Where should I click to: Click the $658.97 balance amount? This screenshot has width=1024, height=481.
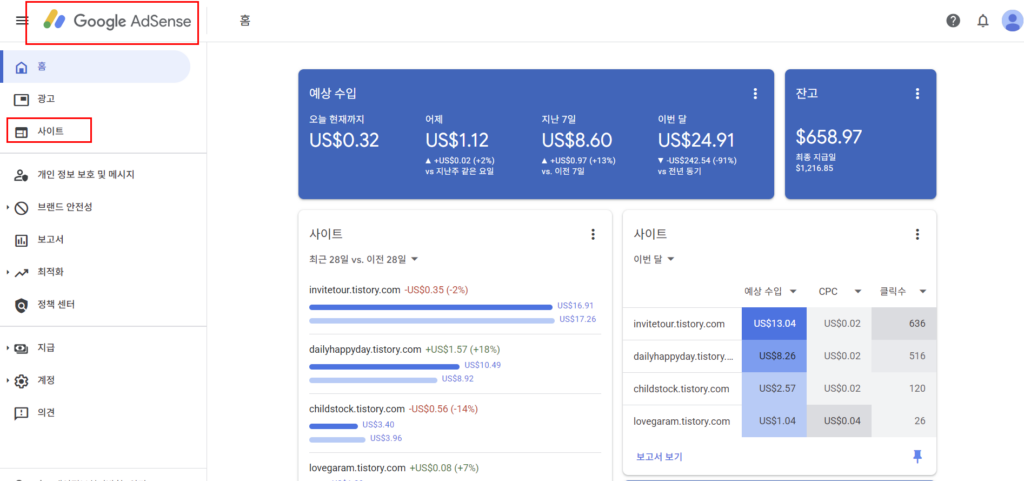pos(829,137)
